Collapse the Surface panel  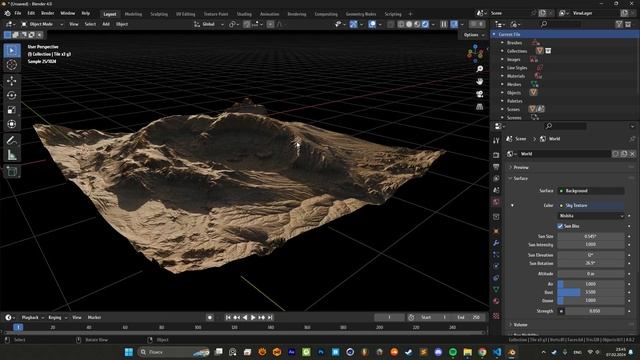[x=520, y=178]
